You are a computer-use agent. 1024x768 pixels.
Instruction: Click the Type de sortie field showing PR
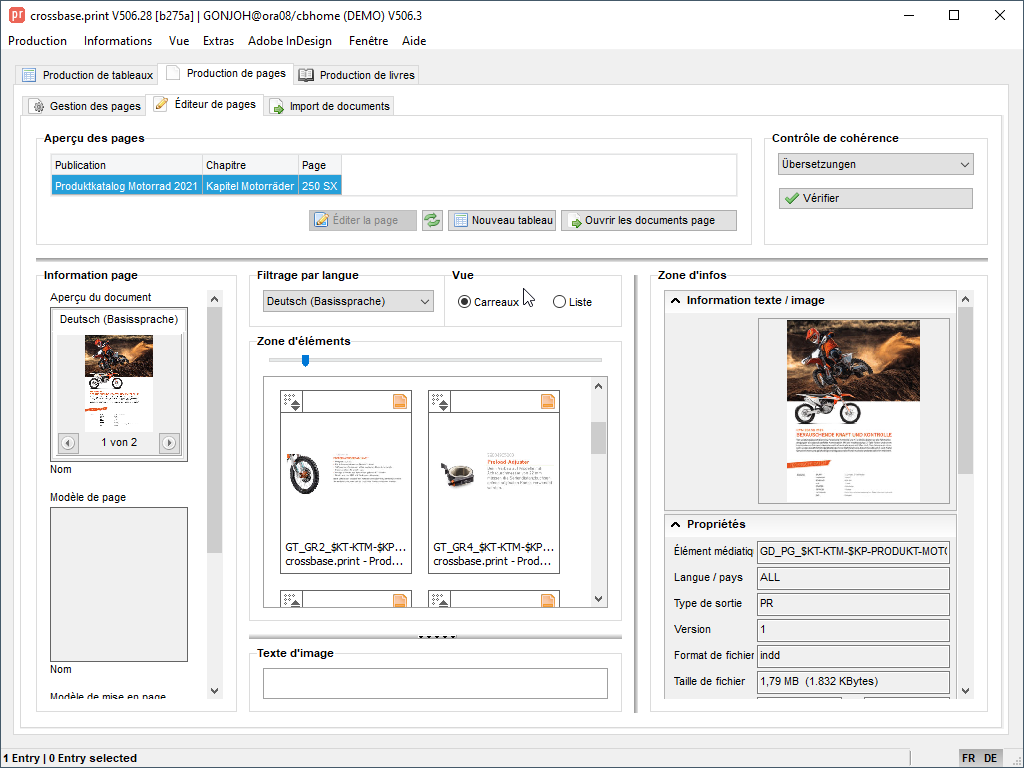click(x=853, y=603)
